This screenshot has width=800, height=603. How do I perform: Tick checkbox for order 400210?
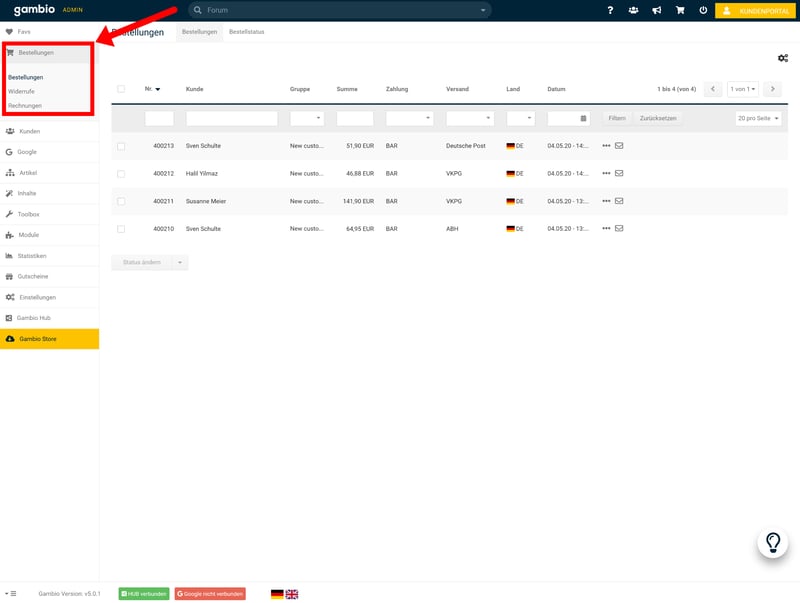(121, 229)
